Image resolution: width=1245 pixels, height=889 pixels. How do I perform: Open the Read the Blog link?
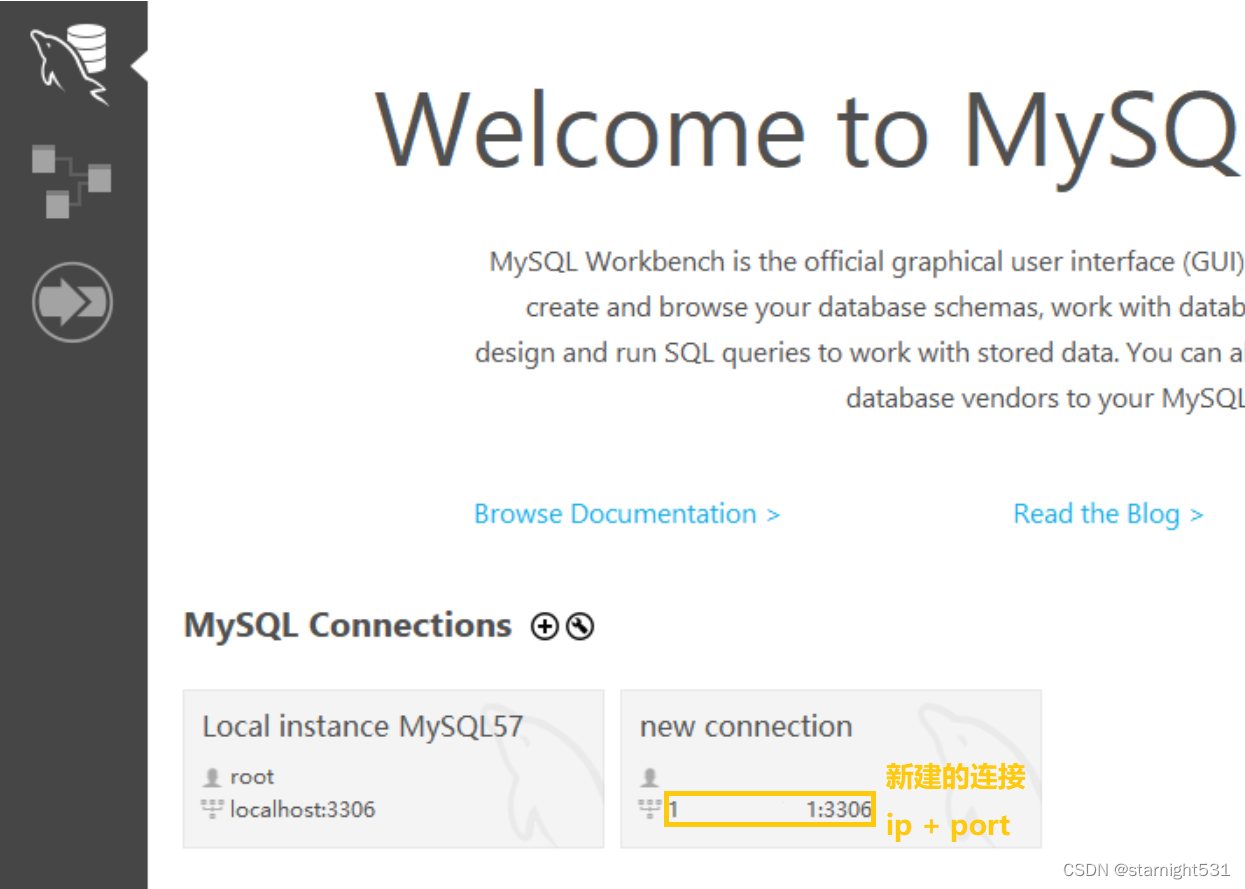point(1108,514)
